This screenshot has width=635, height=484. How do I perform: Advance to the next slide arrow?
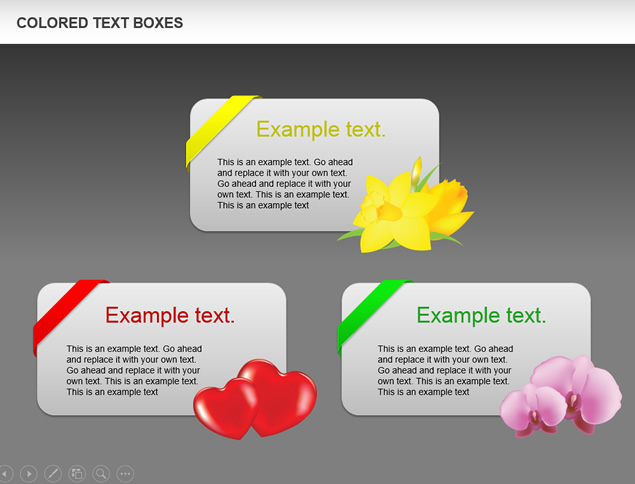click(29, 473)
